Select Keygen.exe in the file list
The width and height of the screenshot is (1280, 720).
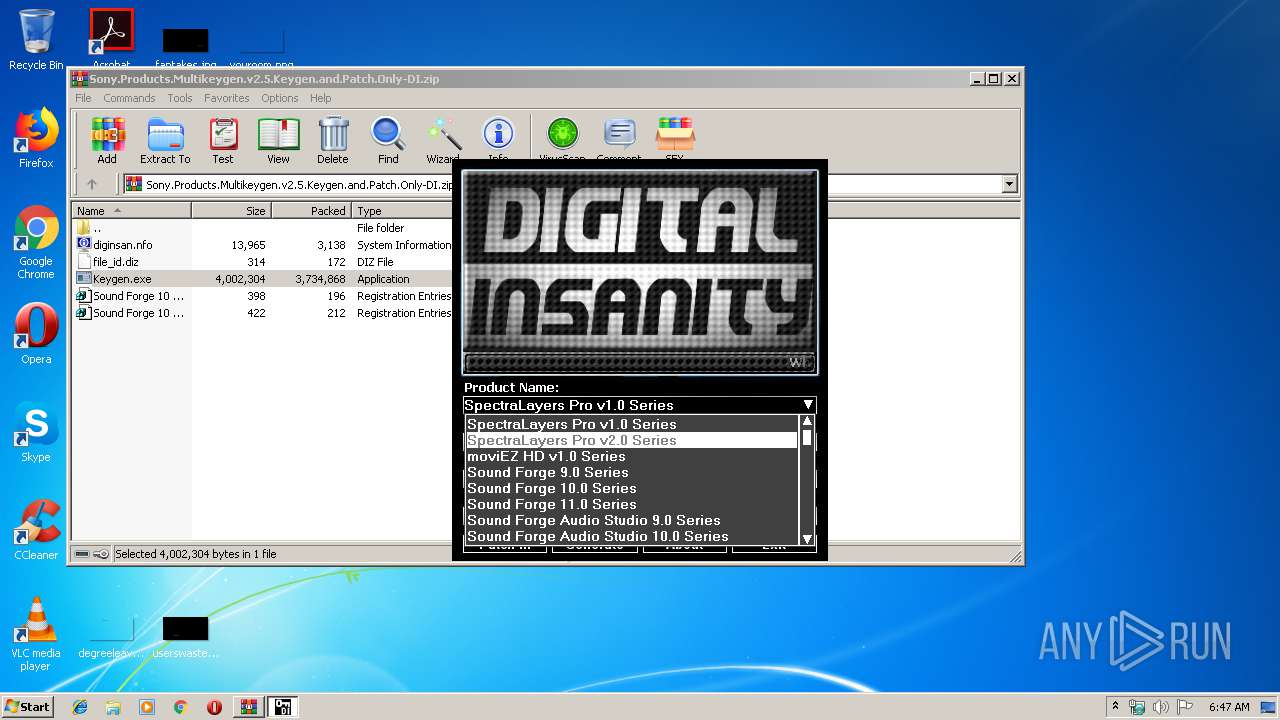coord(264,279)
